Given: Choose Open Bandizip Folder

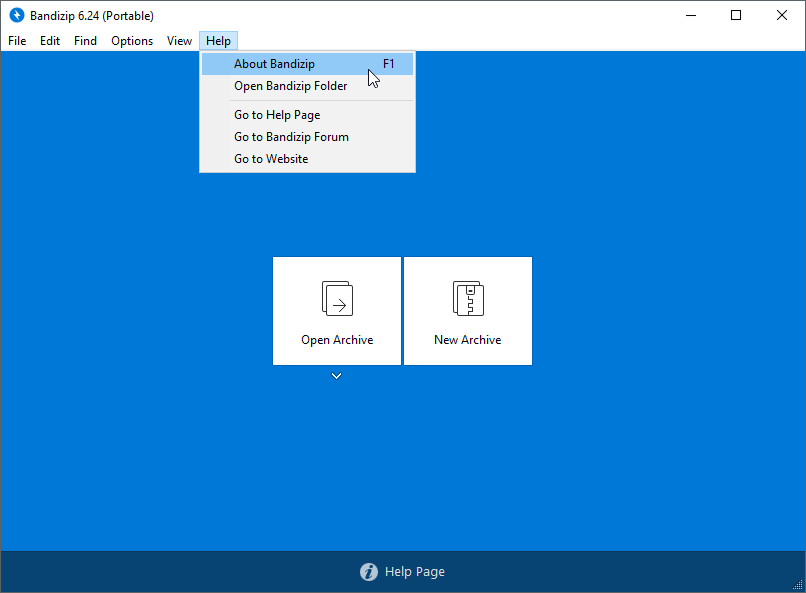Looking at the screenshot, I should click(x=307, y=86).
